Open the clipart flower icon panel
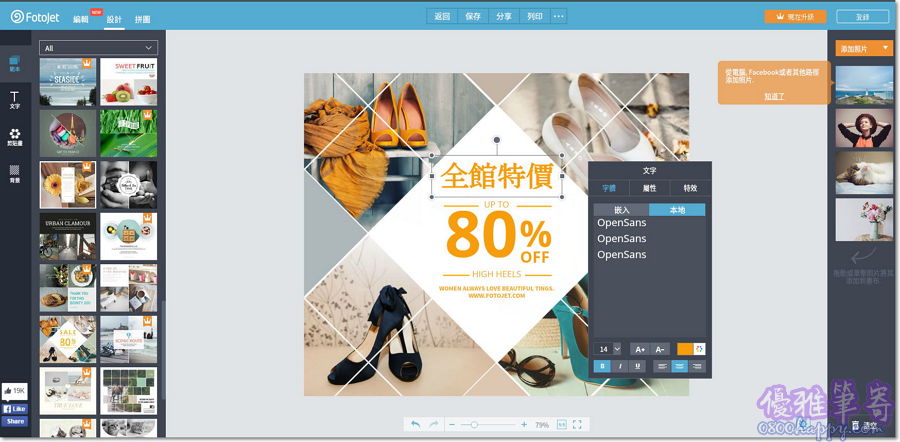900x442 pixels. [15, 136]
